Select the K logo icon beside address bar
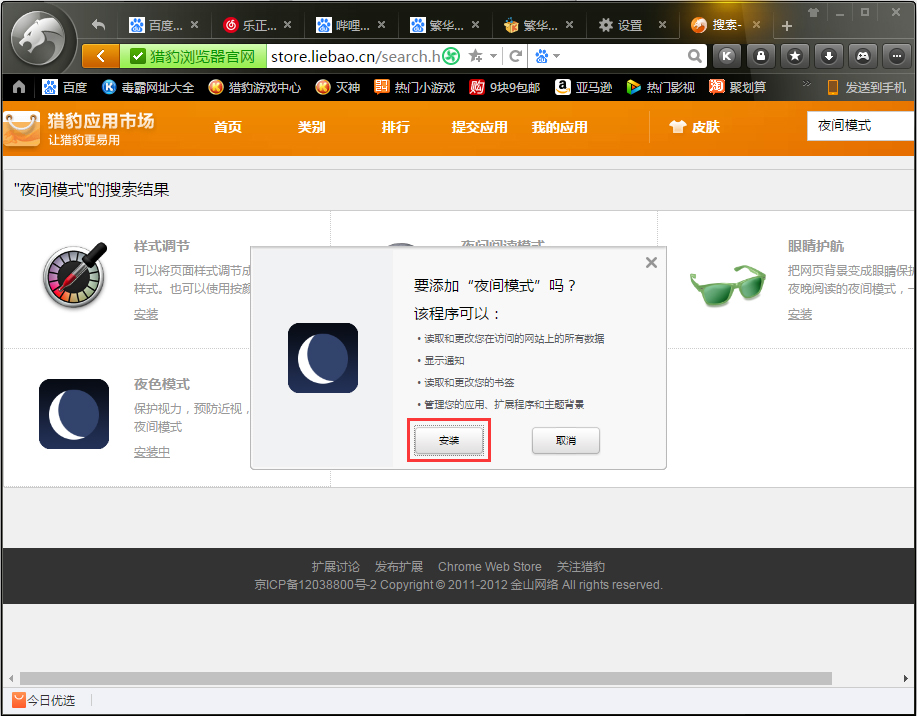This screenshot has width=917, height=716. click(726, 57)
